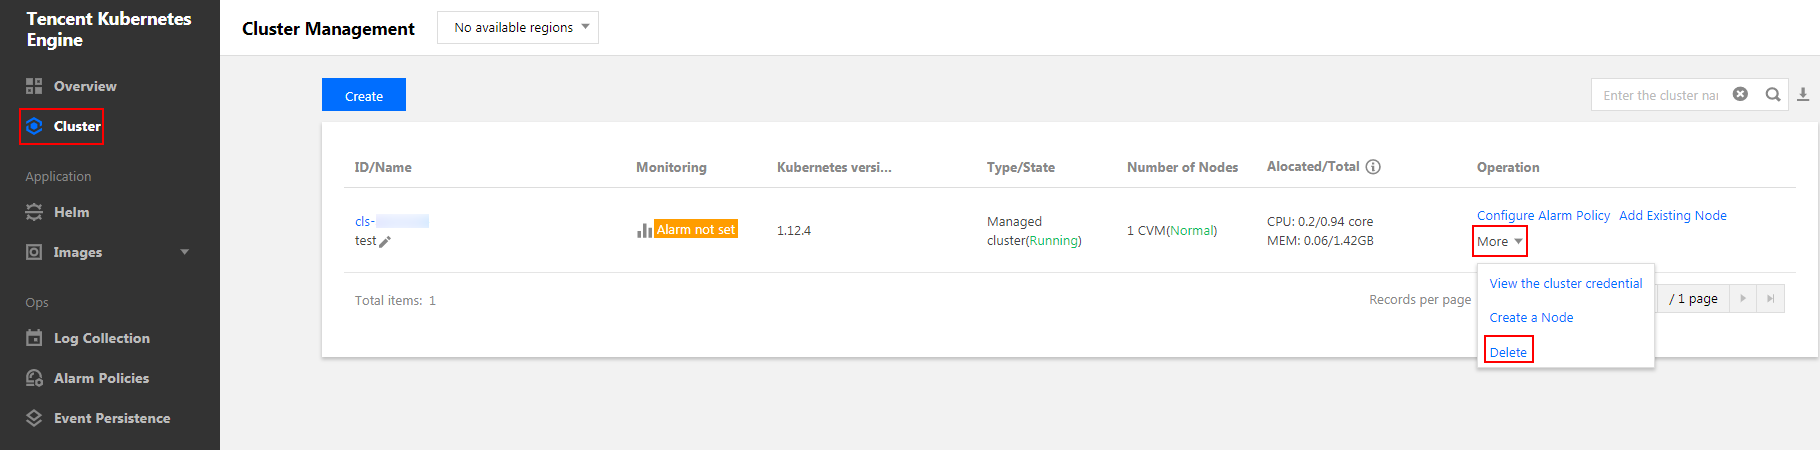Screen dimensions: 1820x450
Task: Open the Event Persistence menu item
Action: click(112, 418)
